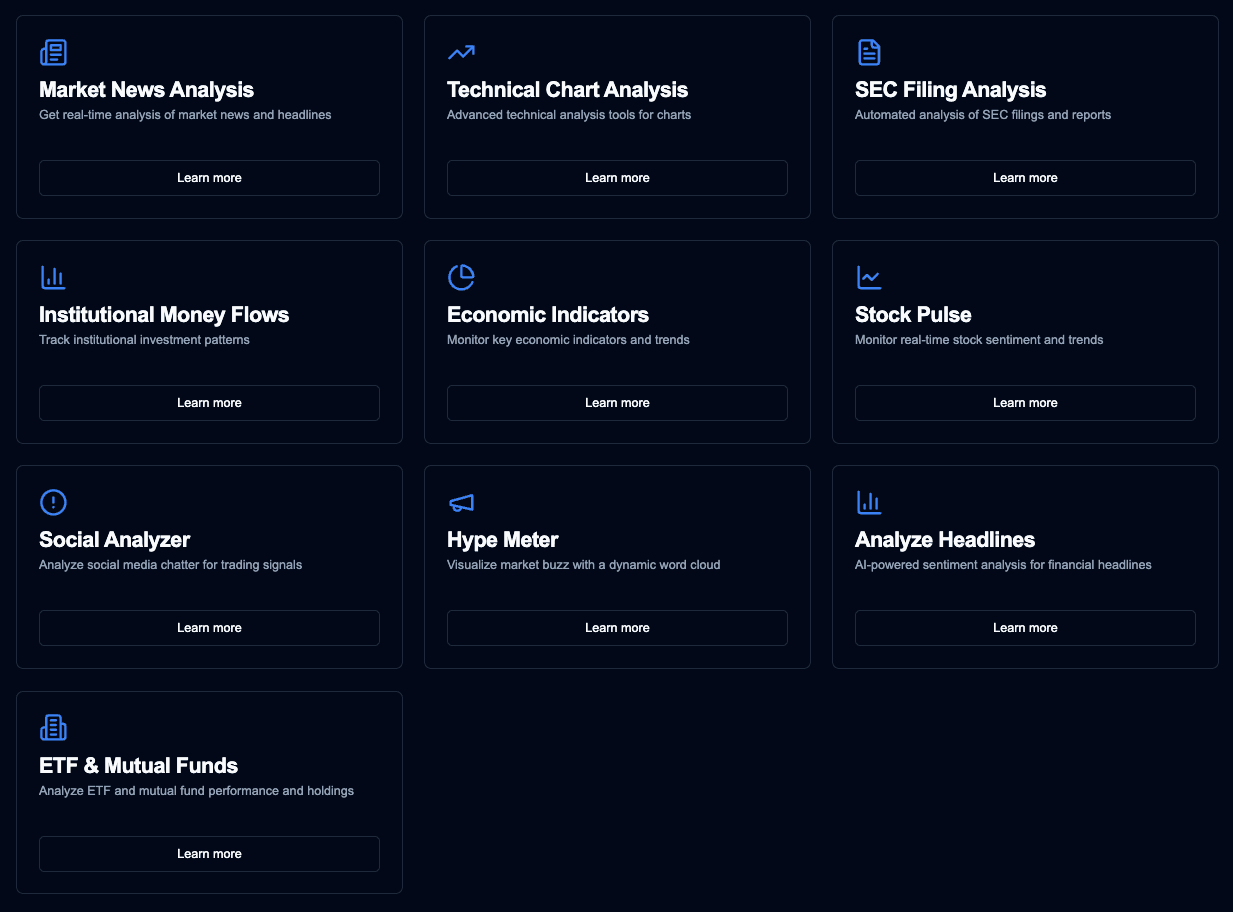Open Learn more for Hype Meter
This screenshot has height=912, width=1233.
pos(617,627)
